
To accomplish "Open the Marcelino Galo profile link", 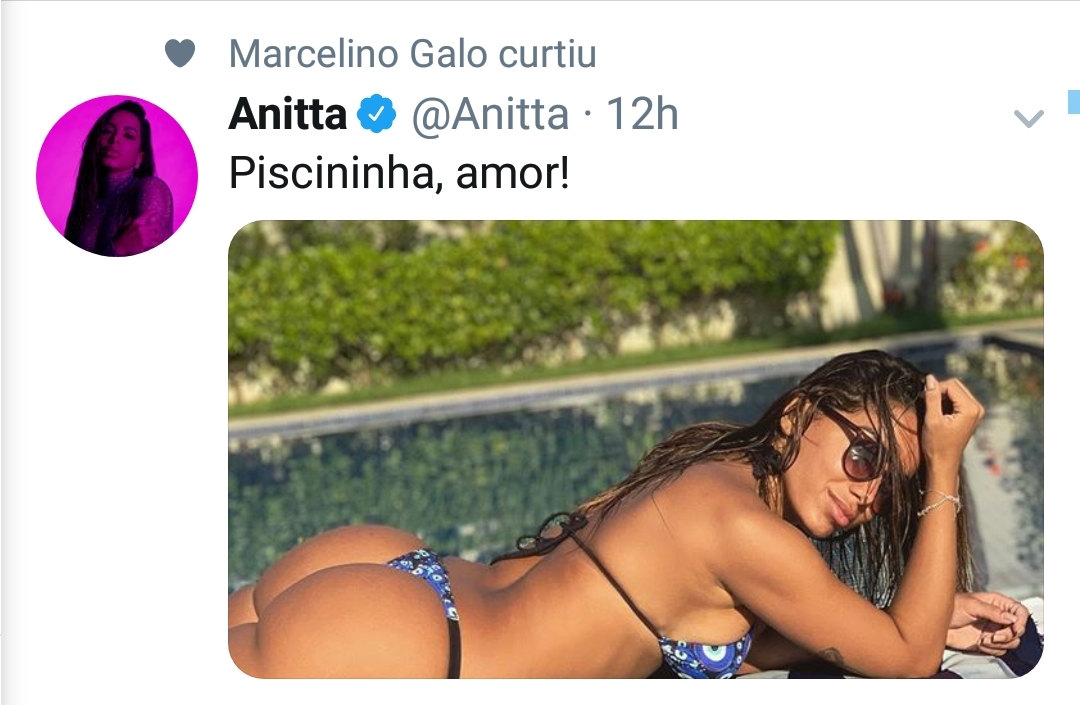I will click(x=359, y=54).
